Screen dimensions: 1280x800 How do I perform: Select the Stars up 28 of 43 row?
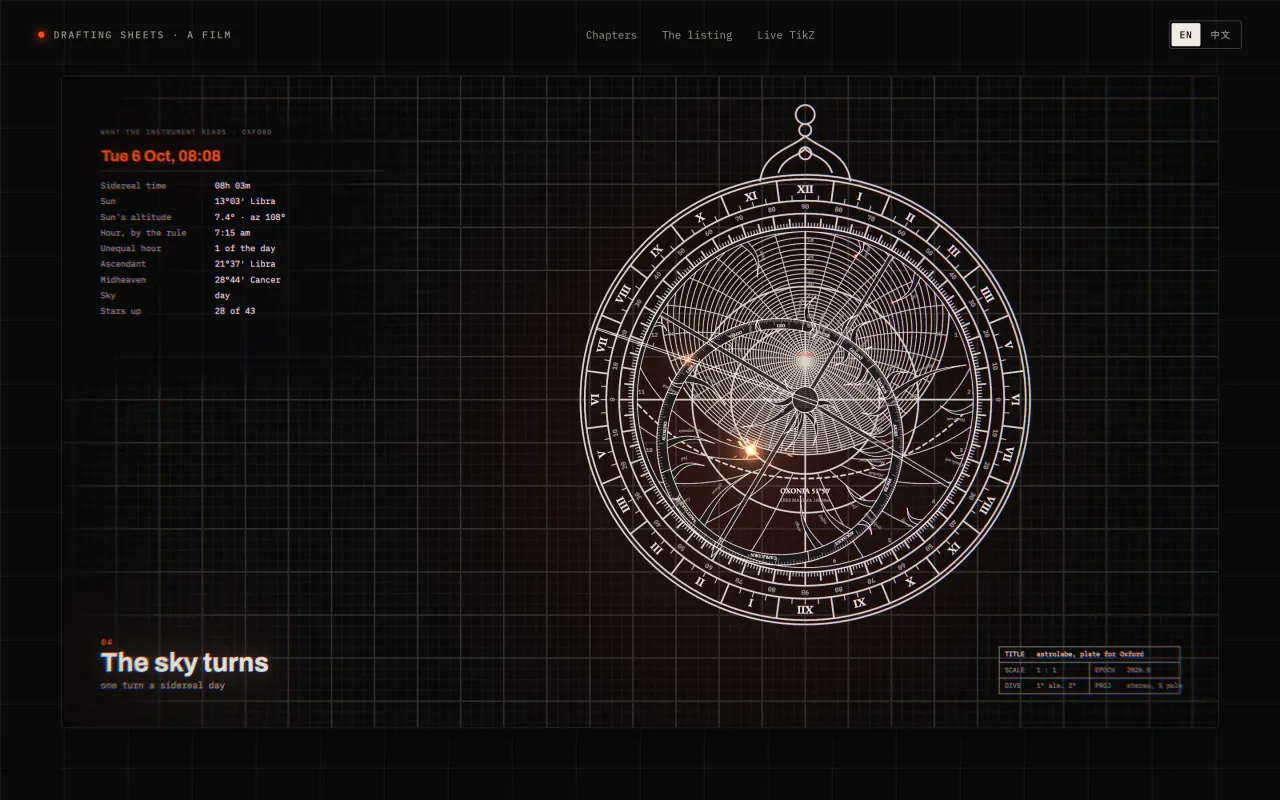178,311
